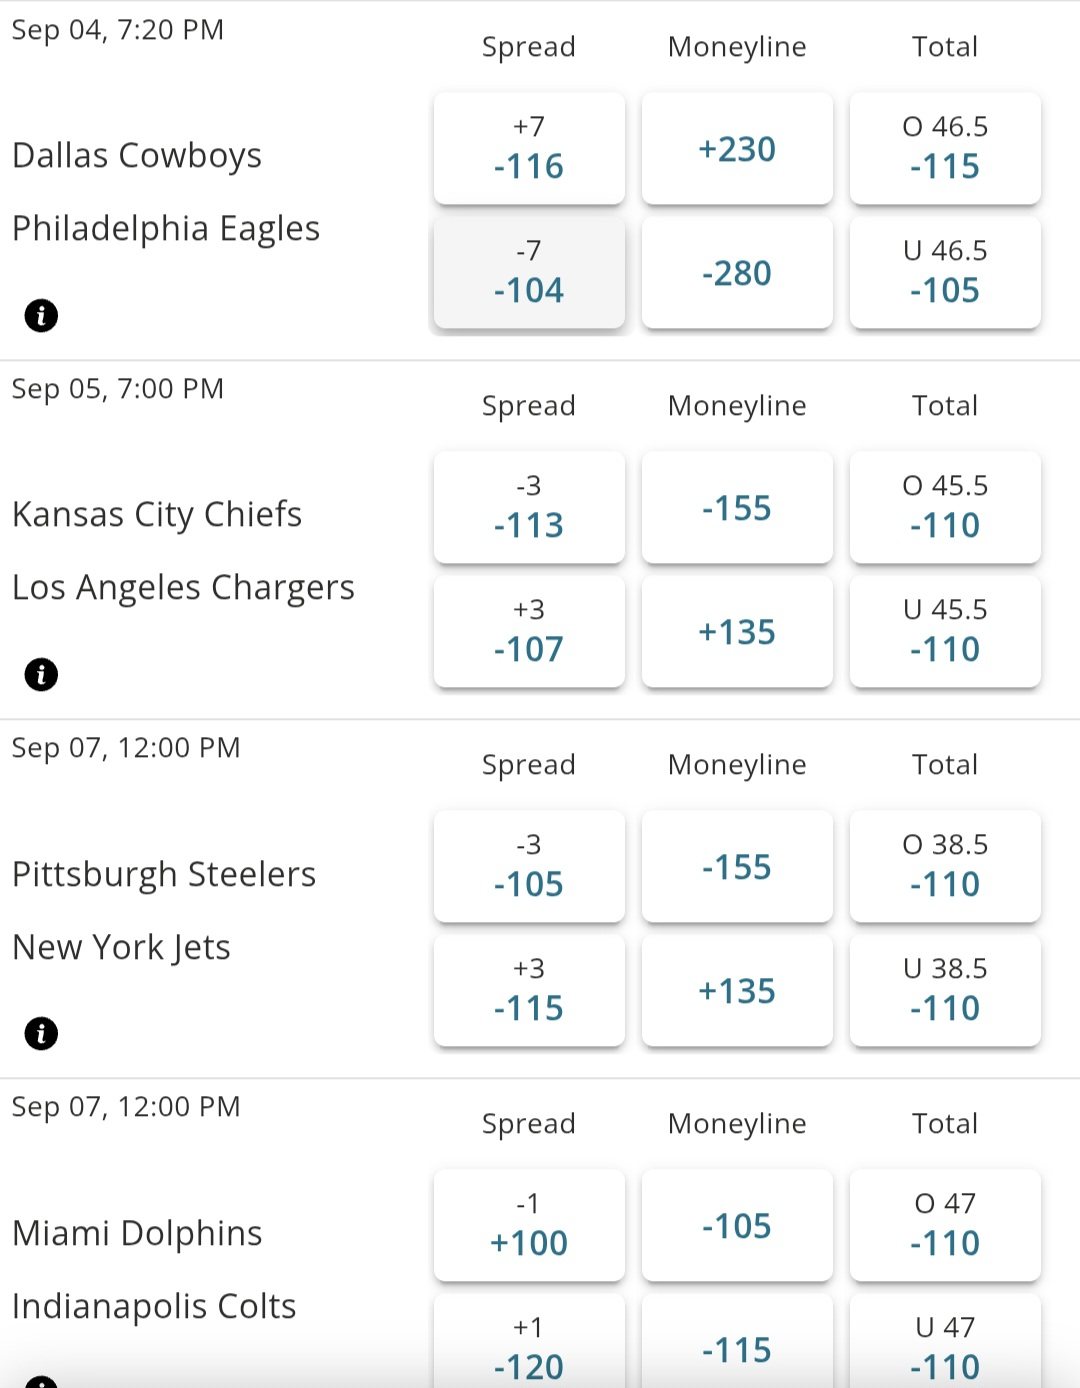Pick Philadelphia Eagles moneyline -280

(737, 272)
